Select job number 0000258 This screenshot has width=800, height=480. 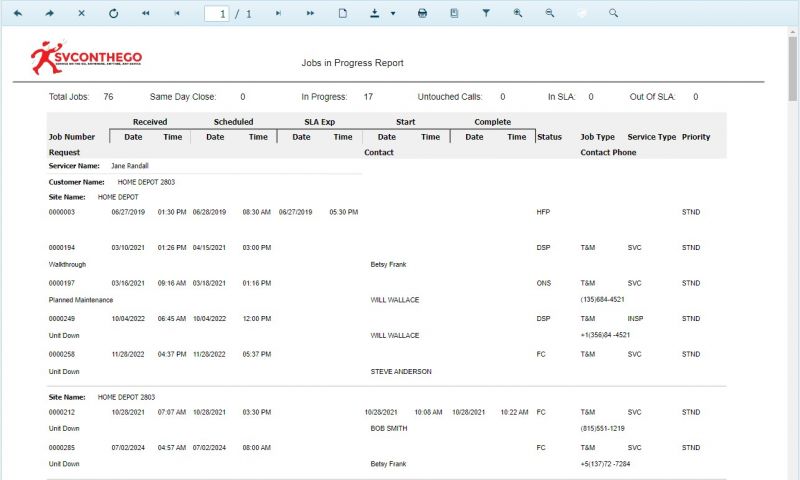pos(62,355)
